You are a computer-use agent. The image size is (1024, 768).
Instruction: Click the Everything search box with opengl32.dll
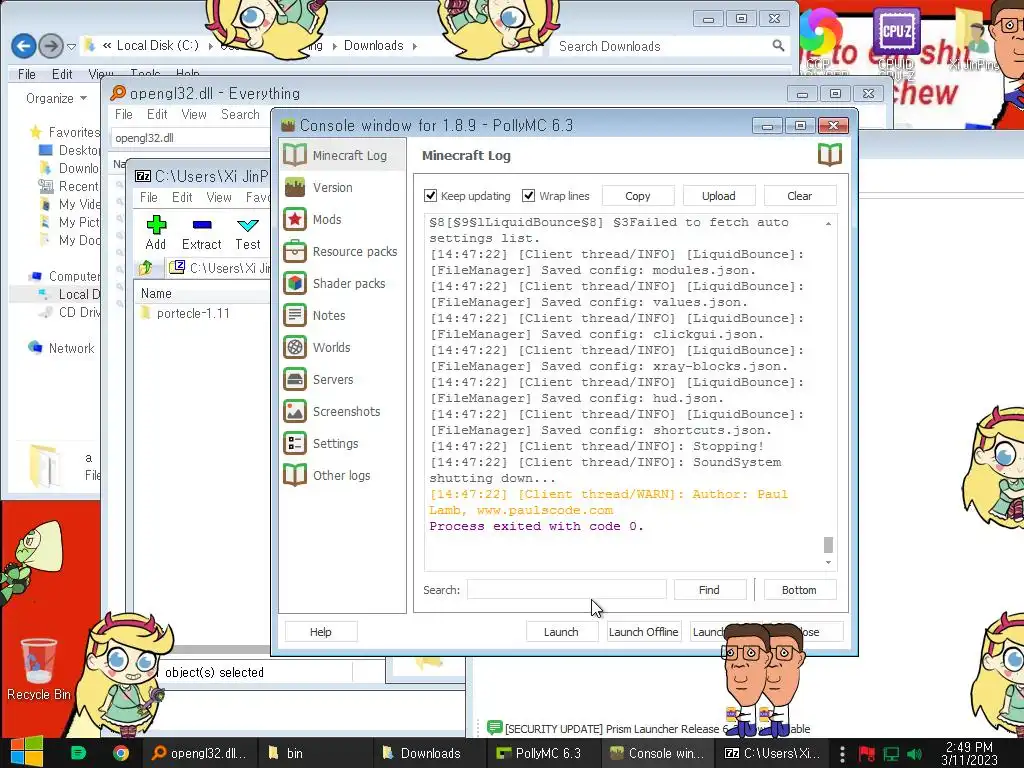pyautogui.click(x=191, y=138)
